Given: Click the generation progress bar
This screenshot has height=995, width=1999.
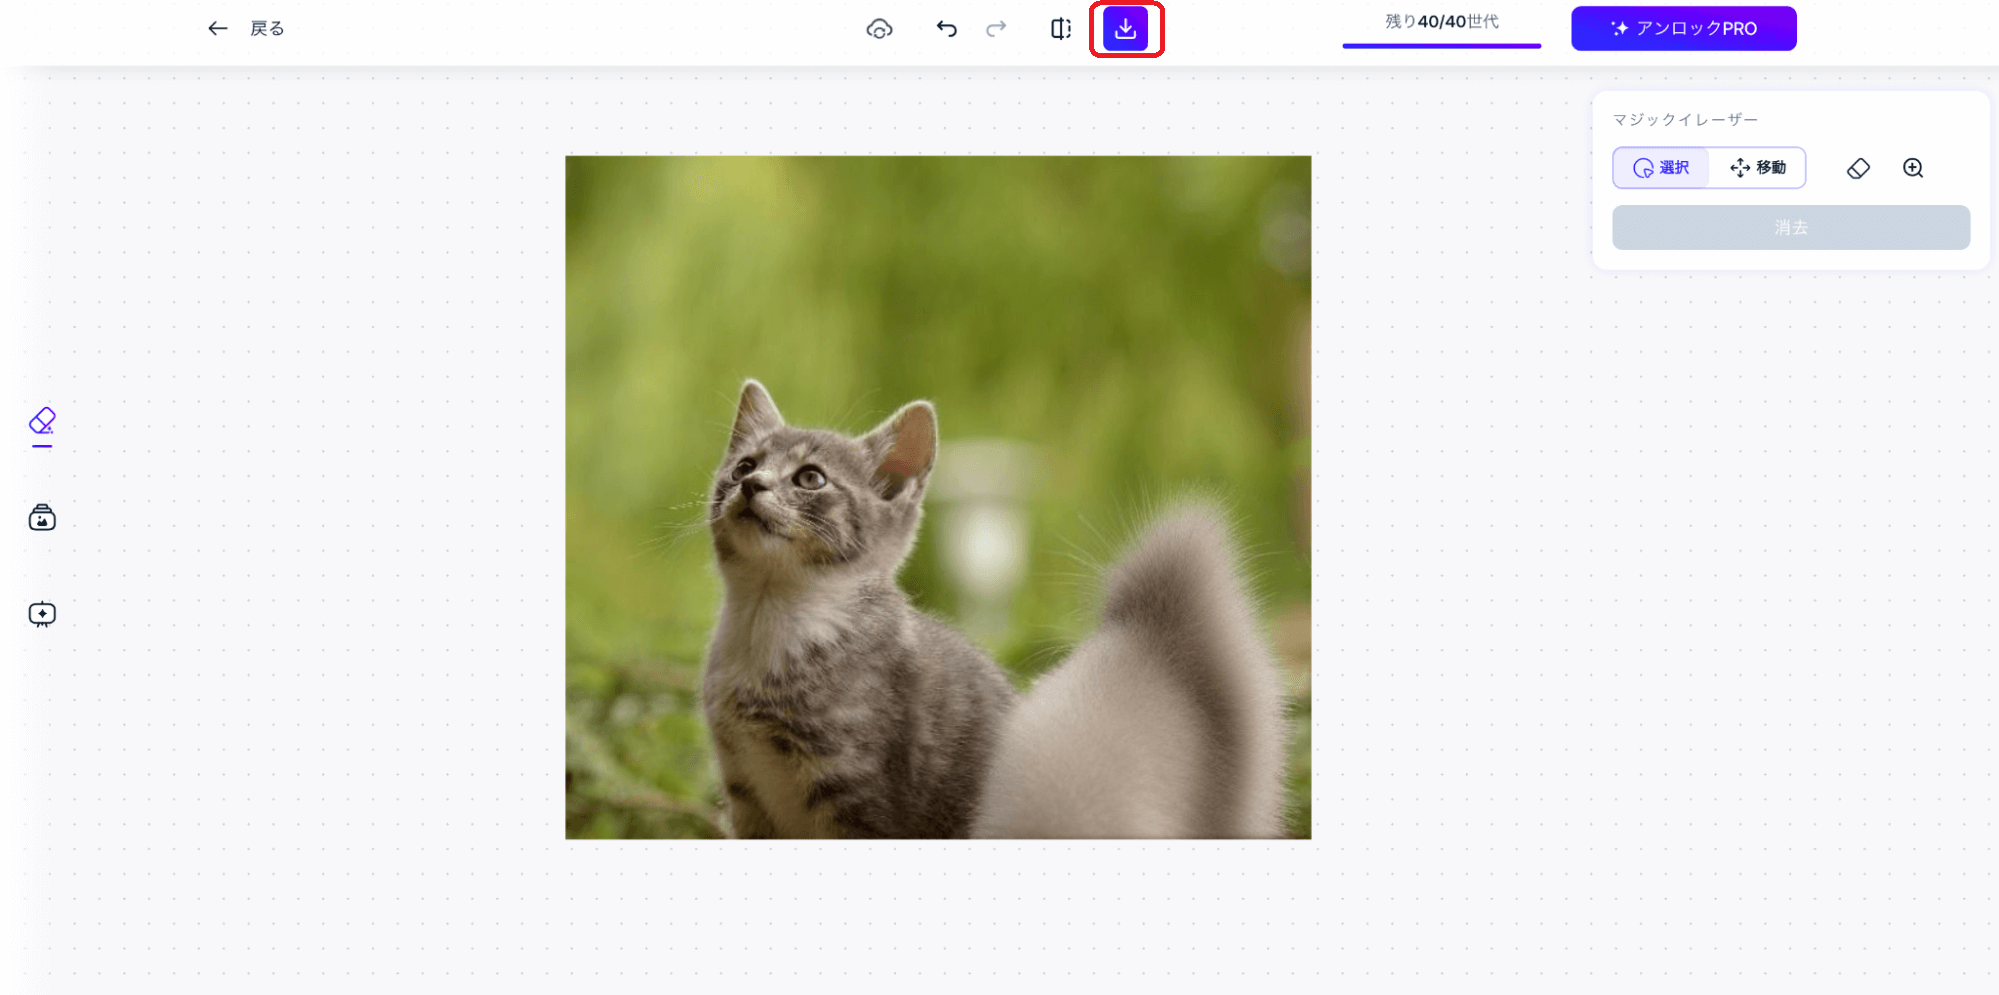Looking at the screenshot, I should coord(1440,44).
